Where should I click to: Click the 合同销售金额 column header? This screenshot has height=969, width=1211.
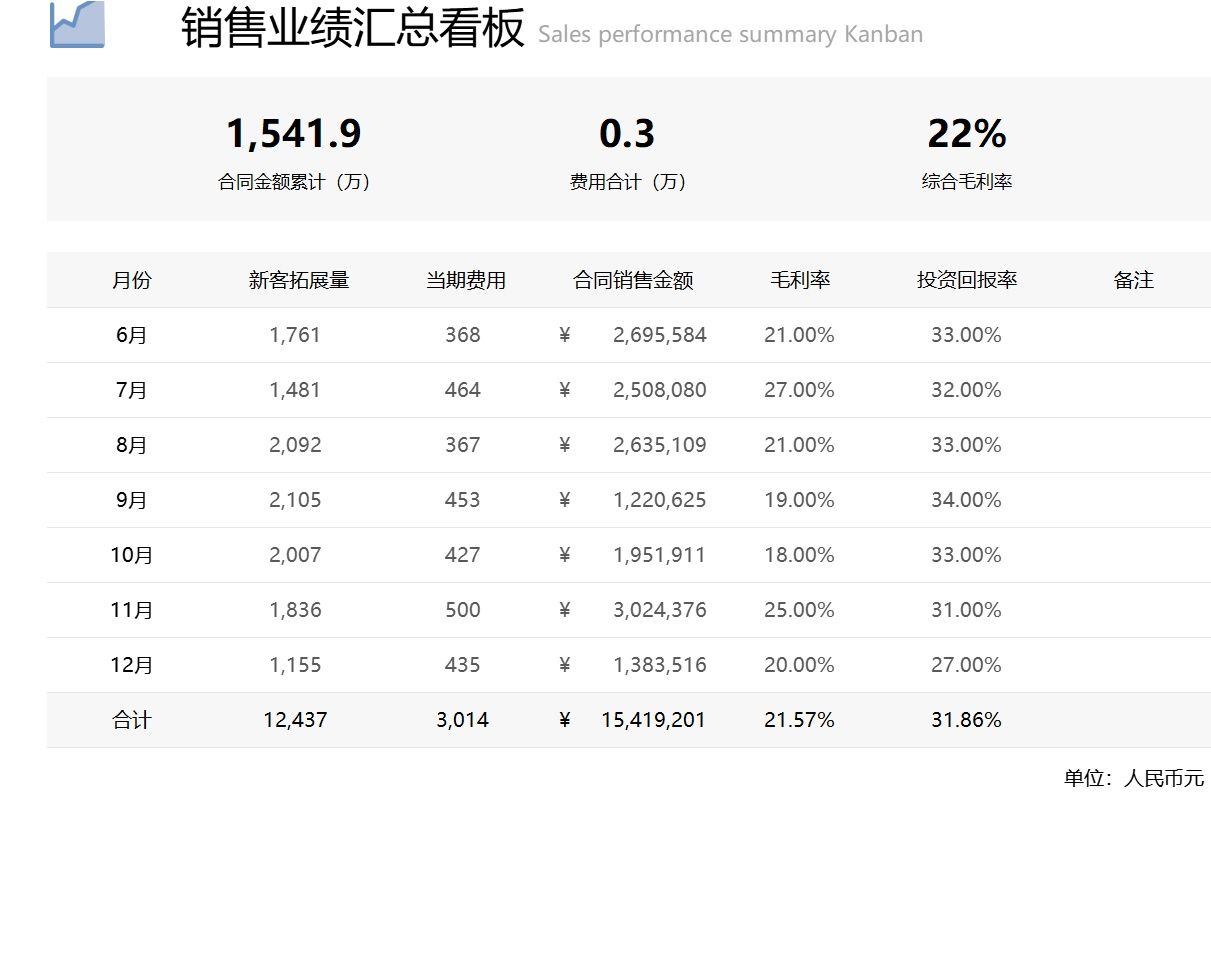coord(633,281)
